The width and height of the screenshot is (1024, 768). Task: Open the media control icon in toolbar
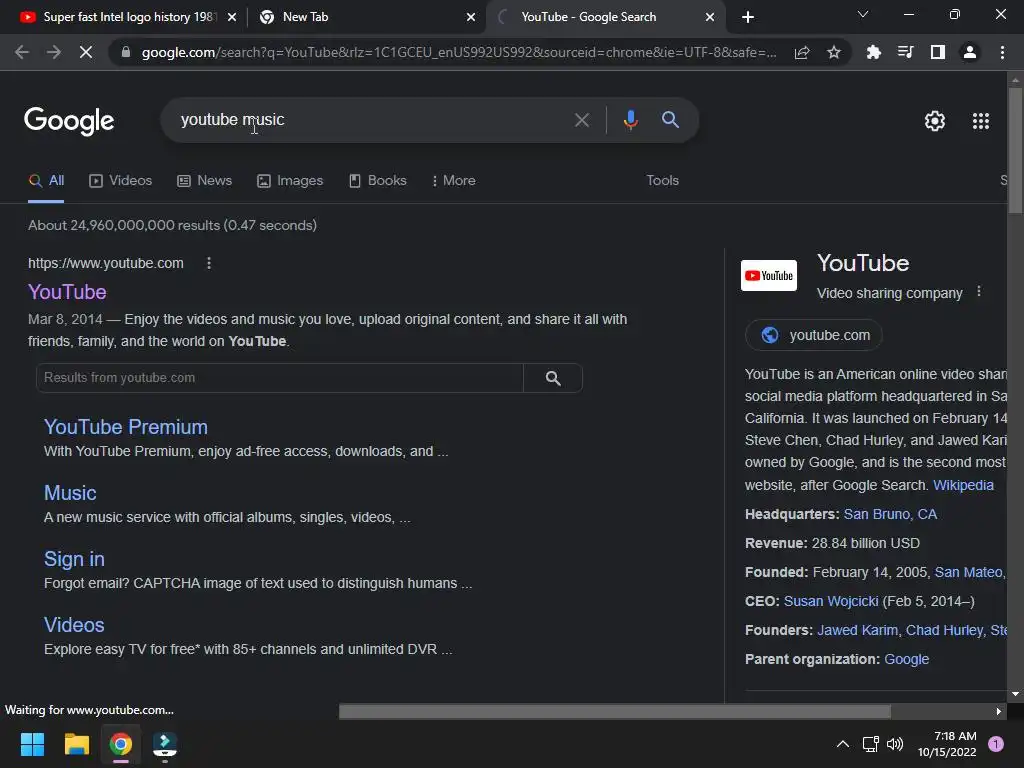(905, 52)
